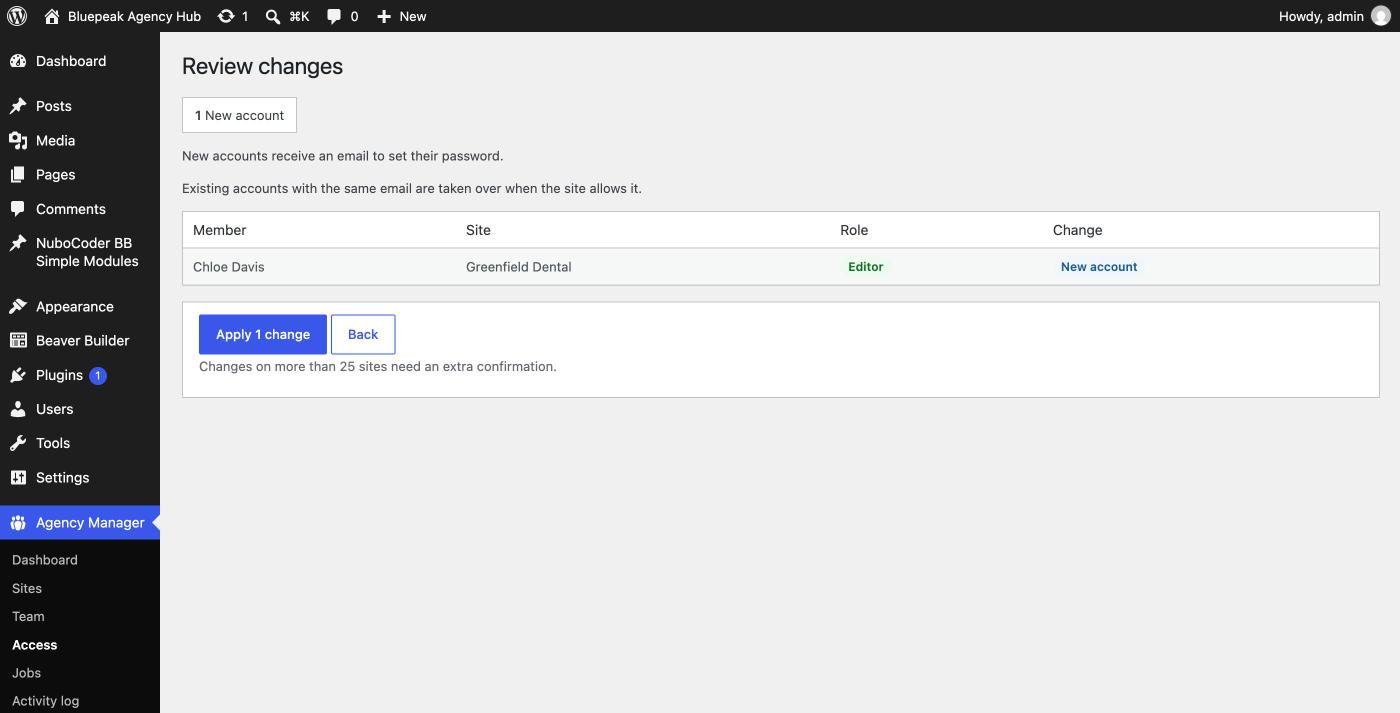Click the Posts pushpin icon
The height and width of the screenshot is (713, 1400).
pos(18,106)
